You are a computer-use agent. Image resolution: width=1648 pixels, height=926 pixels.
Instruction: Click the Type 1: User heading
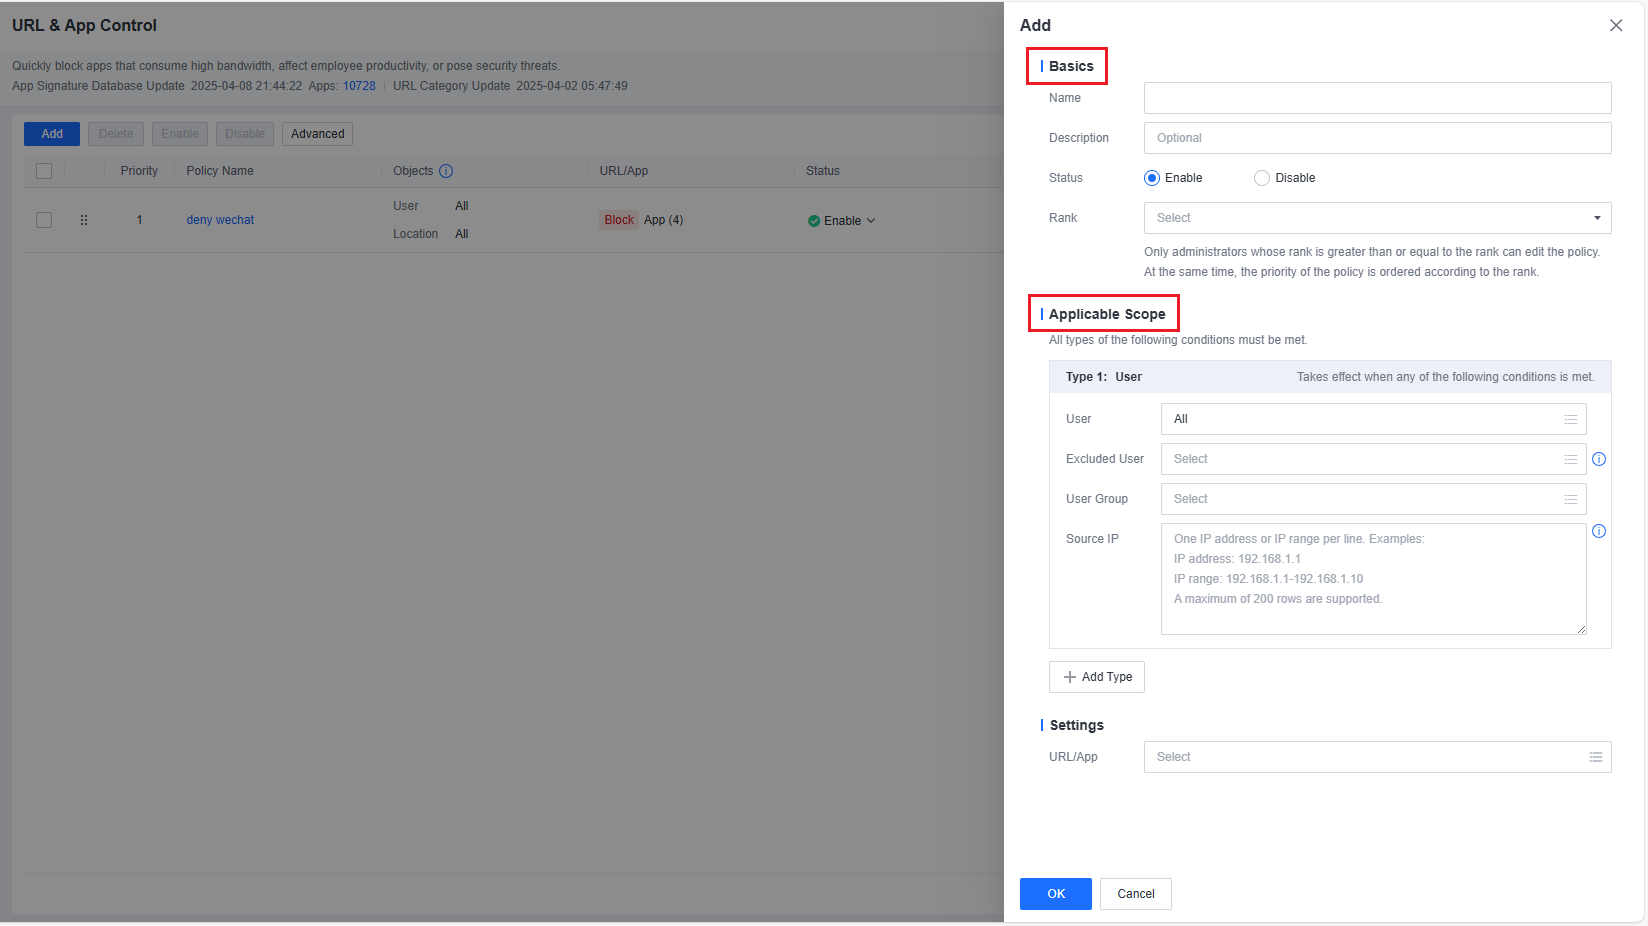pos(1104,377)
